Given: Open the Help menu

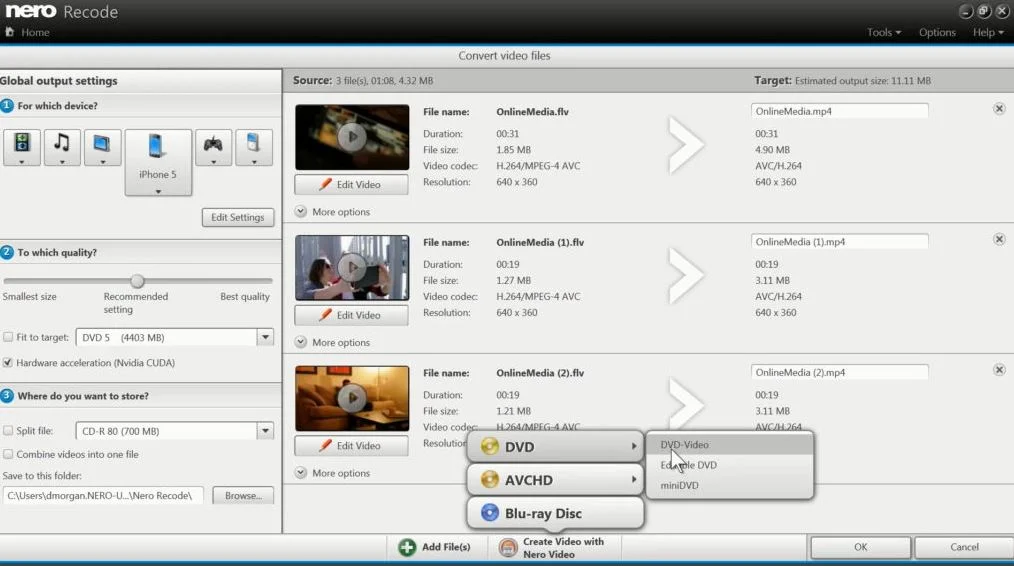Looking at the screenshot, I should (988, 32).
